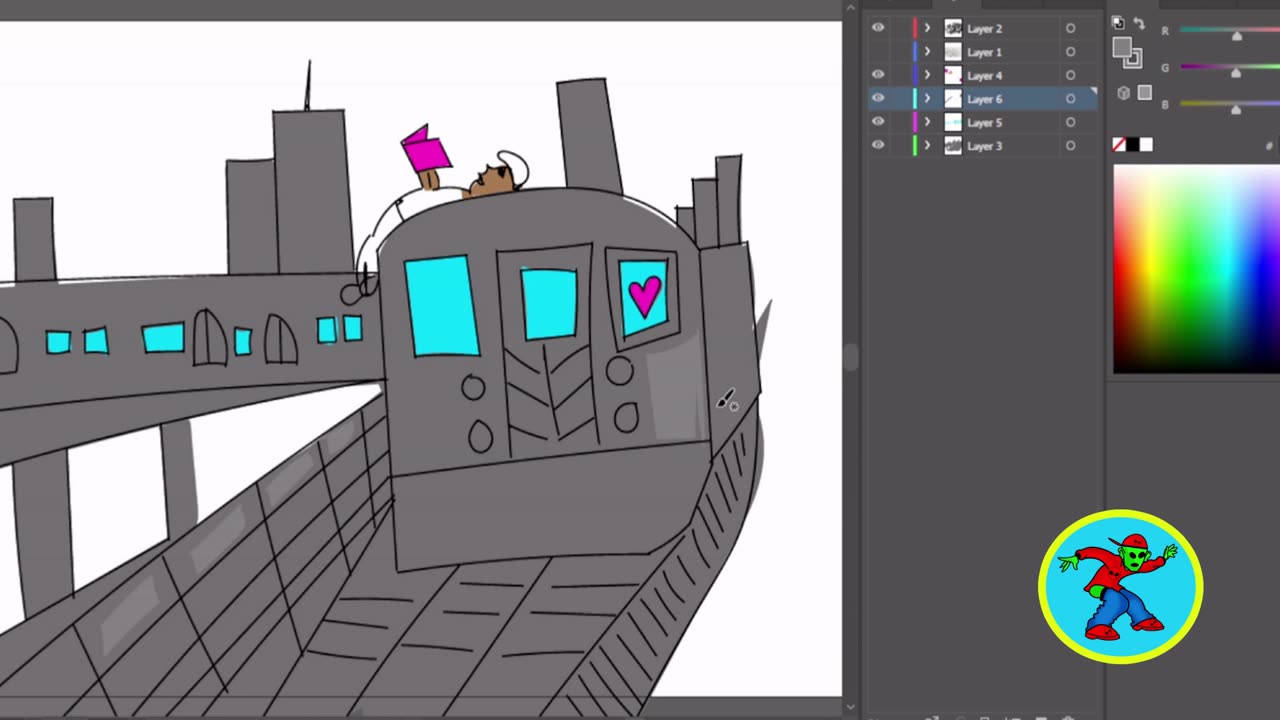This screenshot has width=1280, height=720.
Task: Select the row named Layer 2
Action: tap(984, 28)
